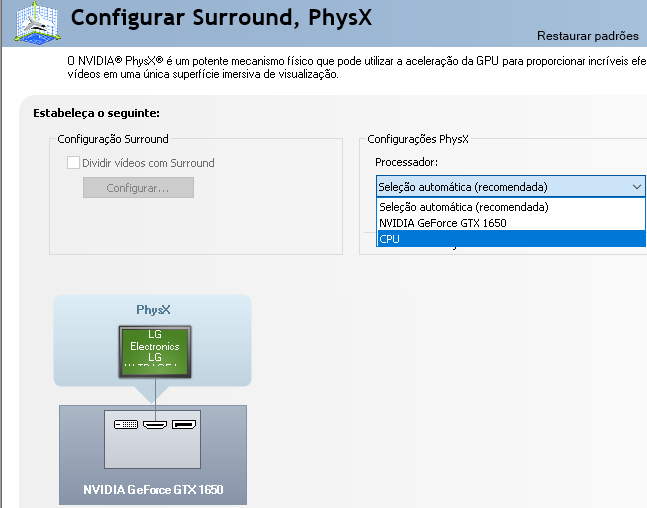The image size is (647, 508).
Task: Select CPU as PhysX processor
Action: pyautogui.click(x=389, y=239)
